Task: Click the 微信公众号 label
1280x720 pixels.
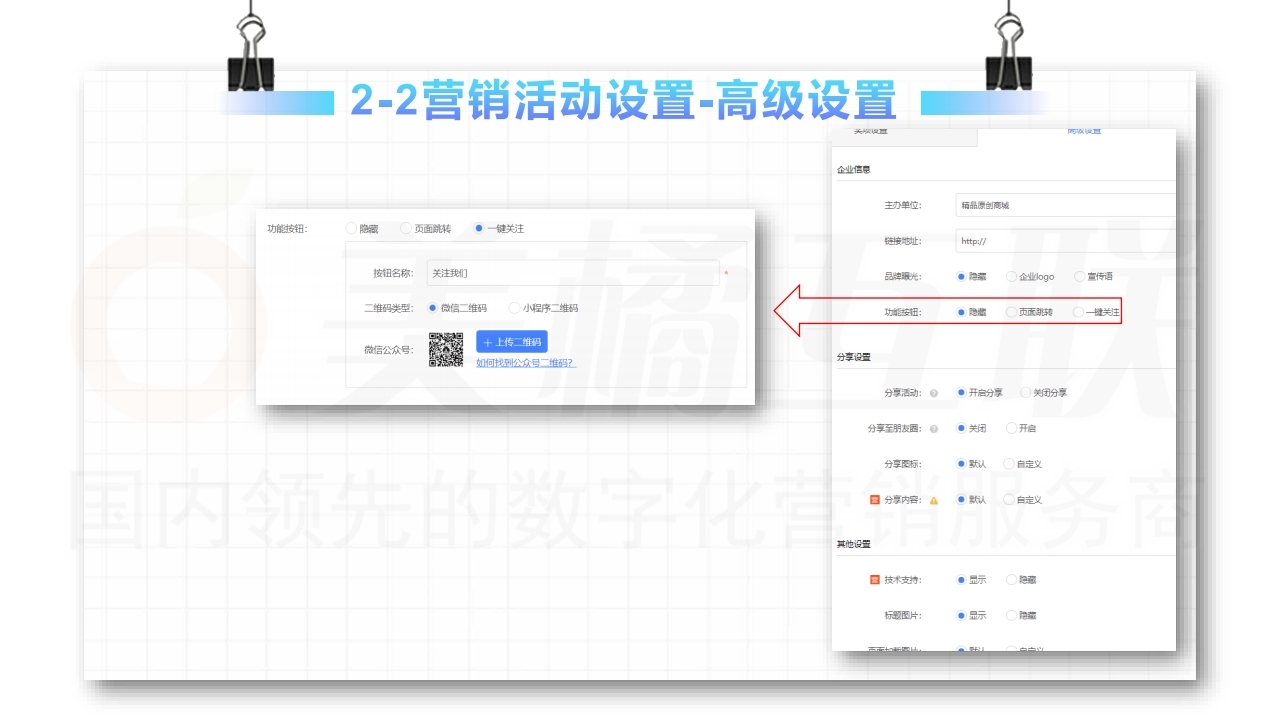Action: (389, 350)
